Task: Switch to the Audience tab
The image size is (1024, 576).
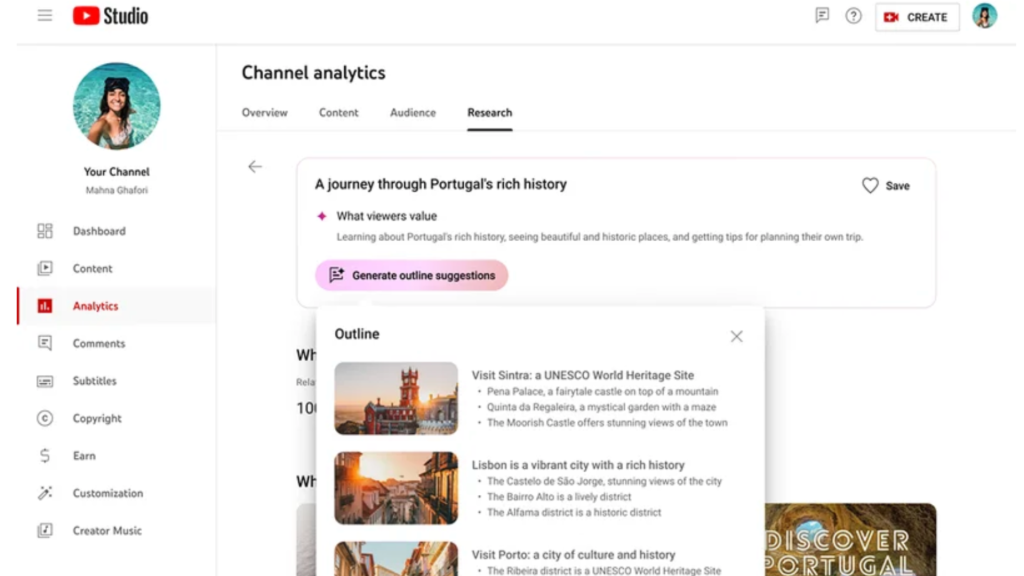Action: tap(413, 113)
